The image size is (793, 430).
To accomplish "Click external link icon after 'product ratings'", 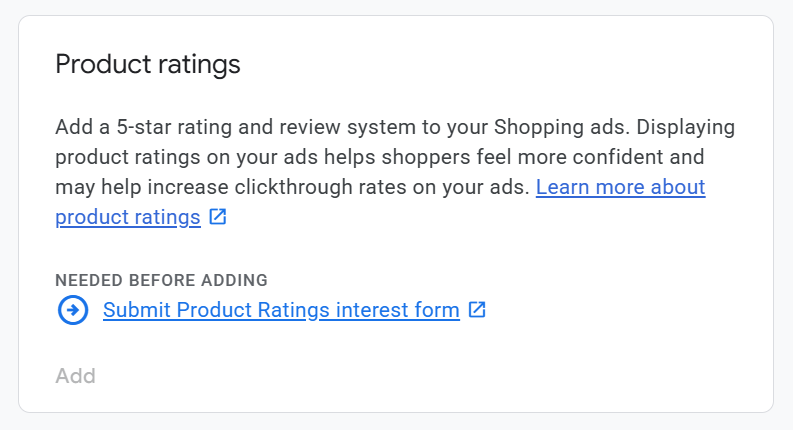I will click(218, 217).
